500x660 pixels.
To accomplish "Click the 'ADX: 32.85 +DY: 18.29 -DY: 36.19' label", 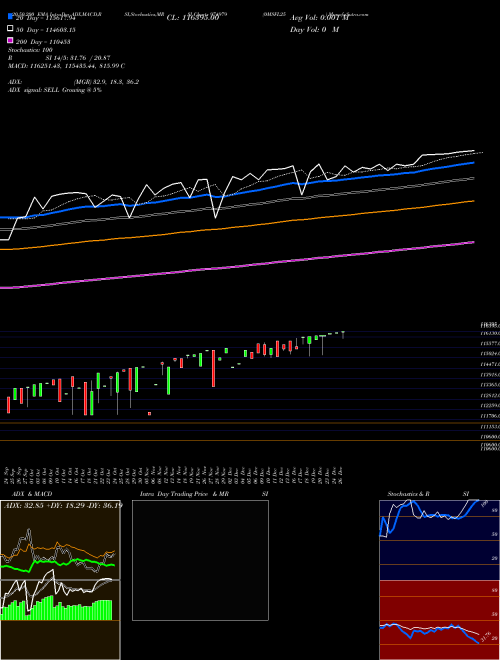I will (63, 505).
